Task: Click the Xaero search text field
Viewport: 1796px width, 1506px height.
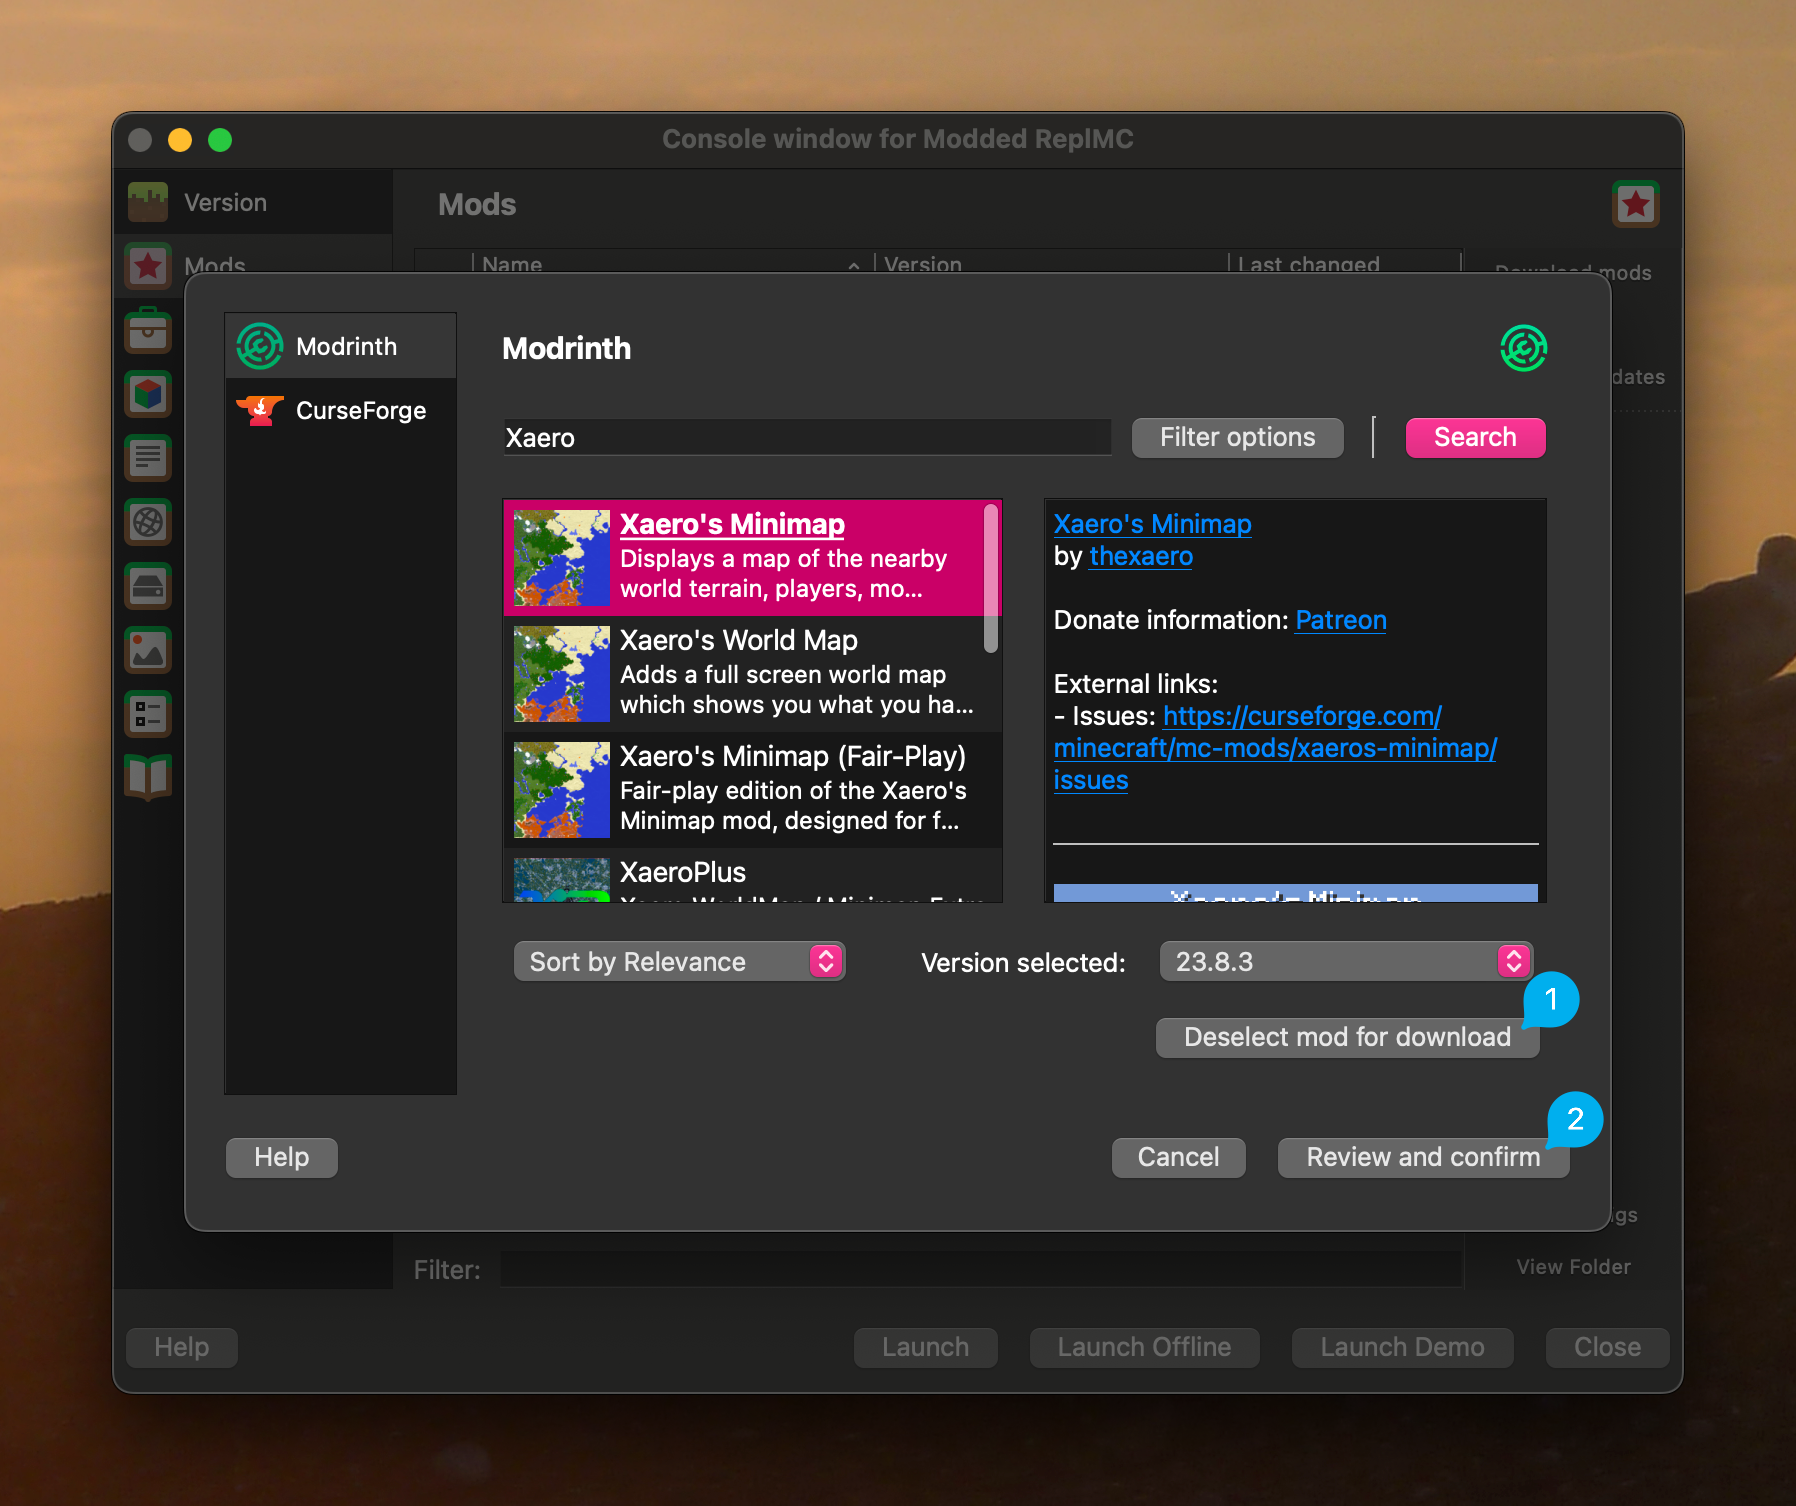Action: tap(807, 438)
